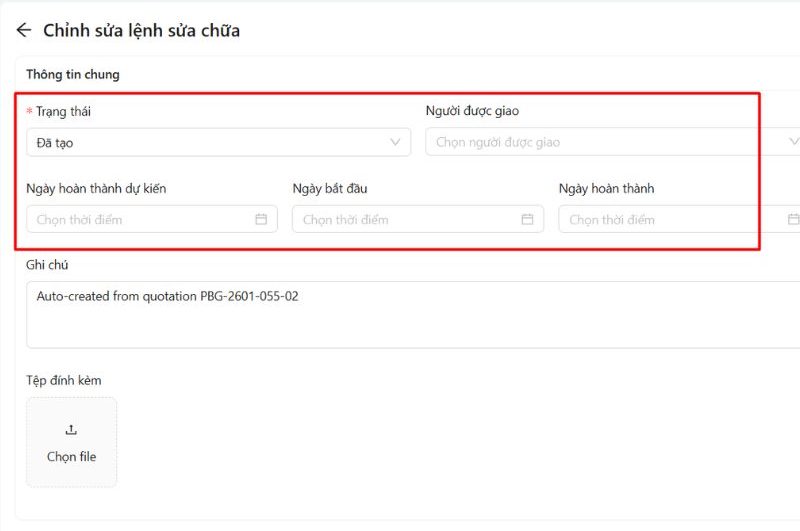Viewport: 800px width, 531px height.
Task: Click the Ngày bắt đầu label
Action: point(330,189)
